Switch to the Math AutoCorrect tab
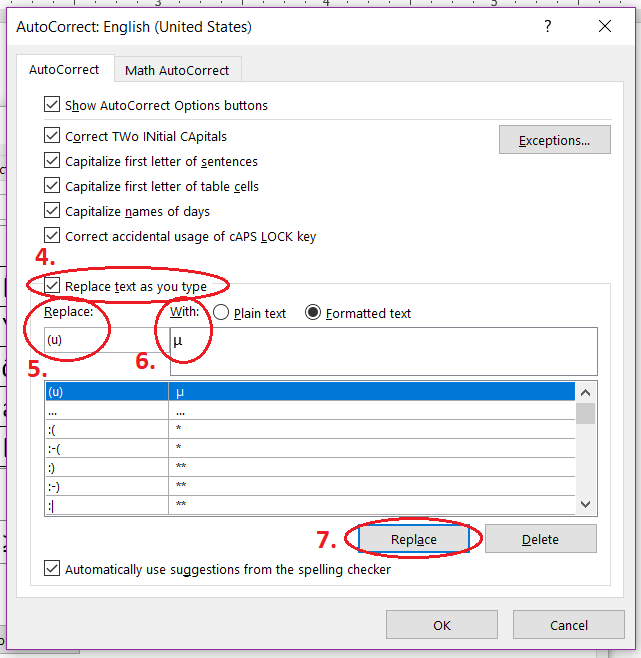The image size is (641, 658). click(177, 70)
